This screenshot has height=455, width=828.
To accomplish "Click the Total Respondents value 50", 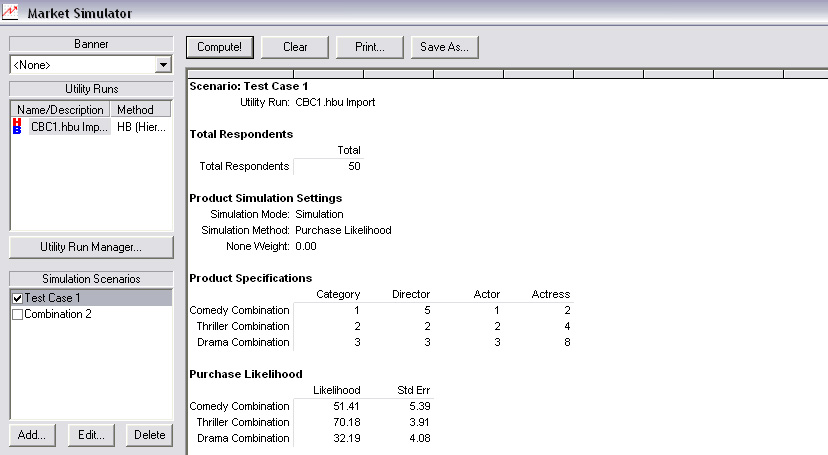I will (354, 166).
